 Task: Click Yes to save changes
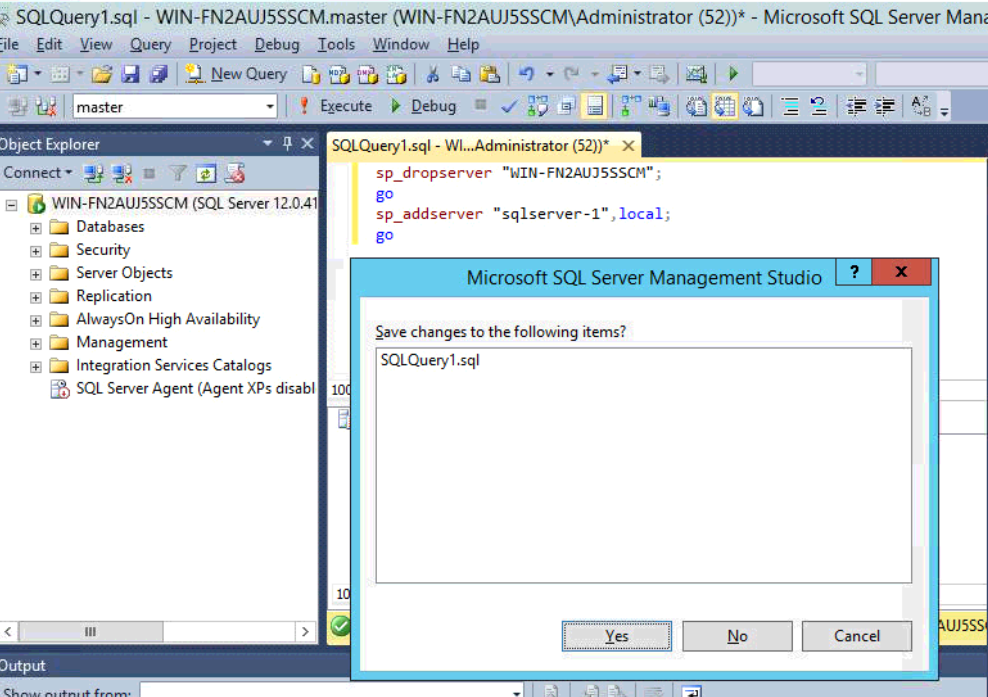pos(616,636)
